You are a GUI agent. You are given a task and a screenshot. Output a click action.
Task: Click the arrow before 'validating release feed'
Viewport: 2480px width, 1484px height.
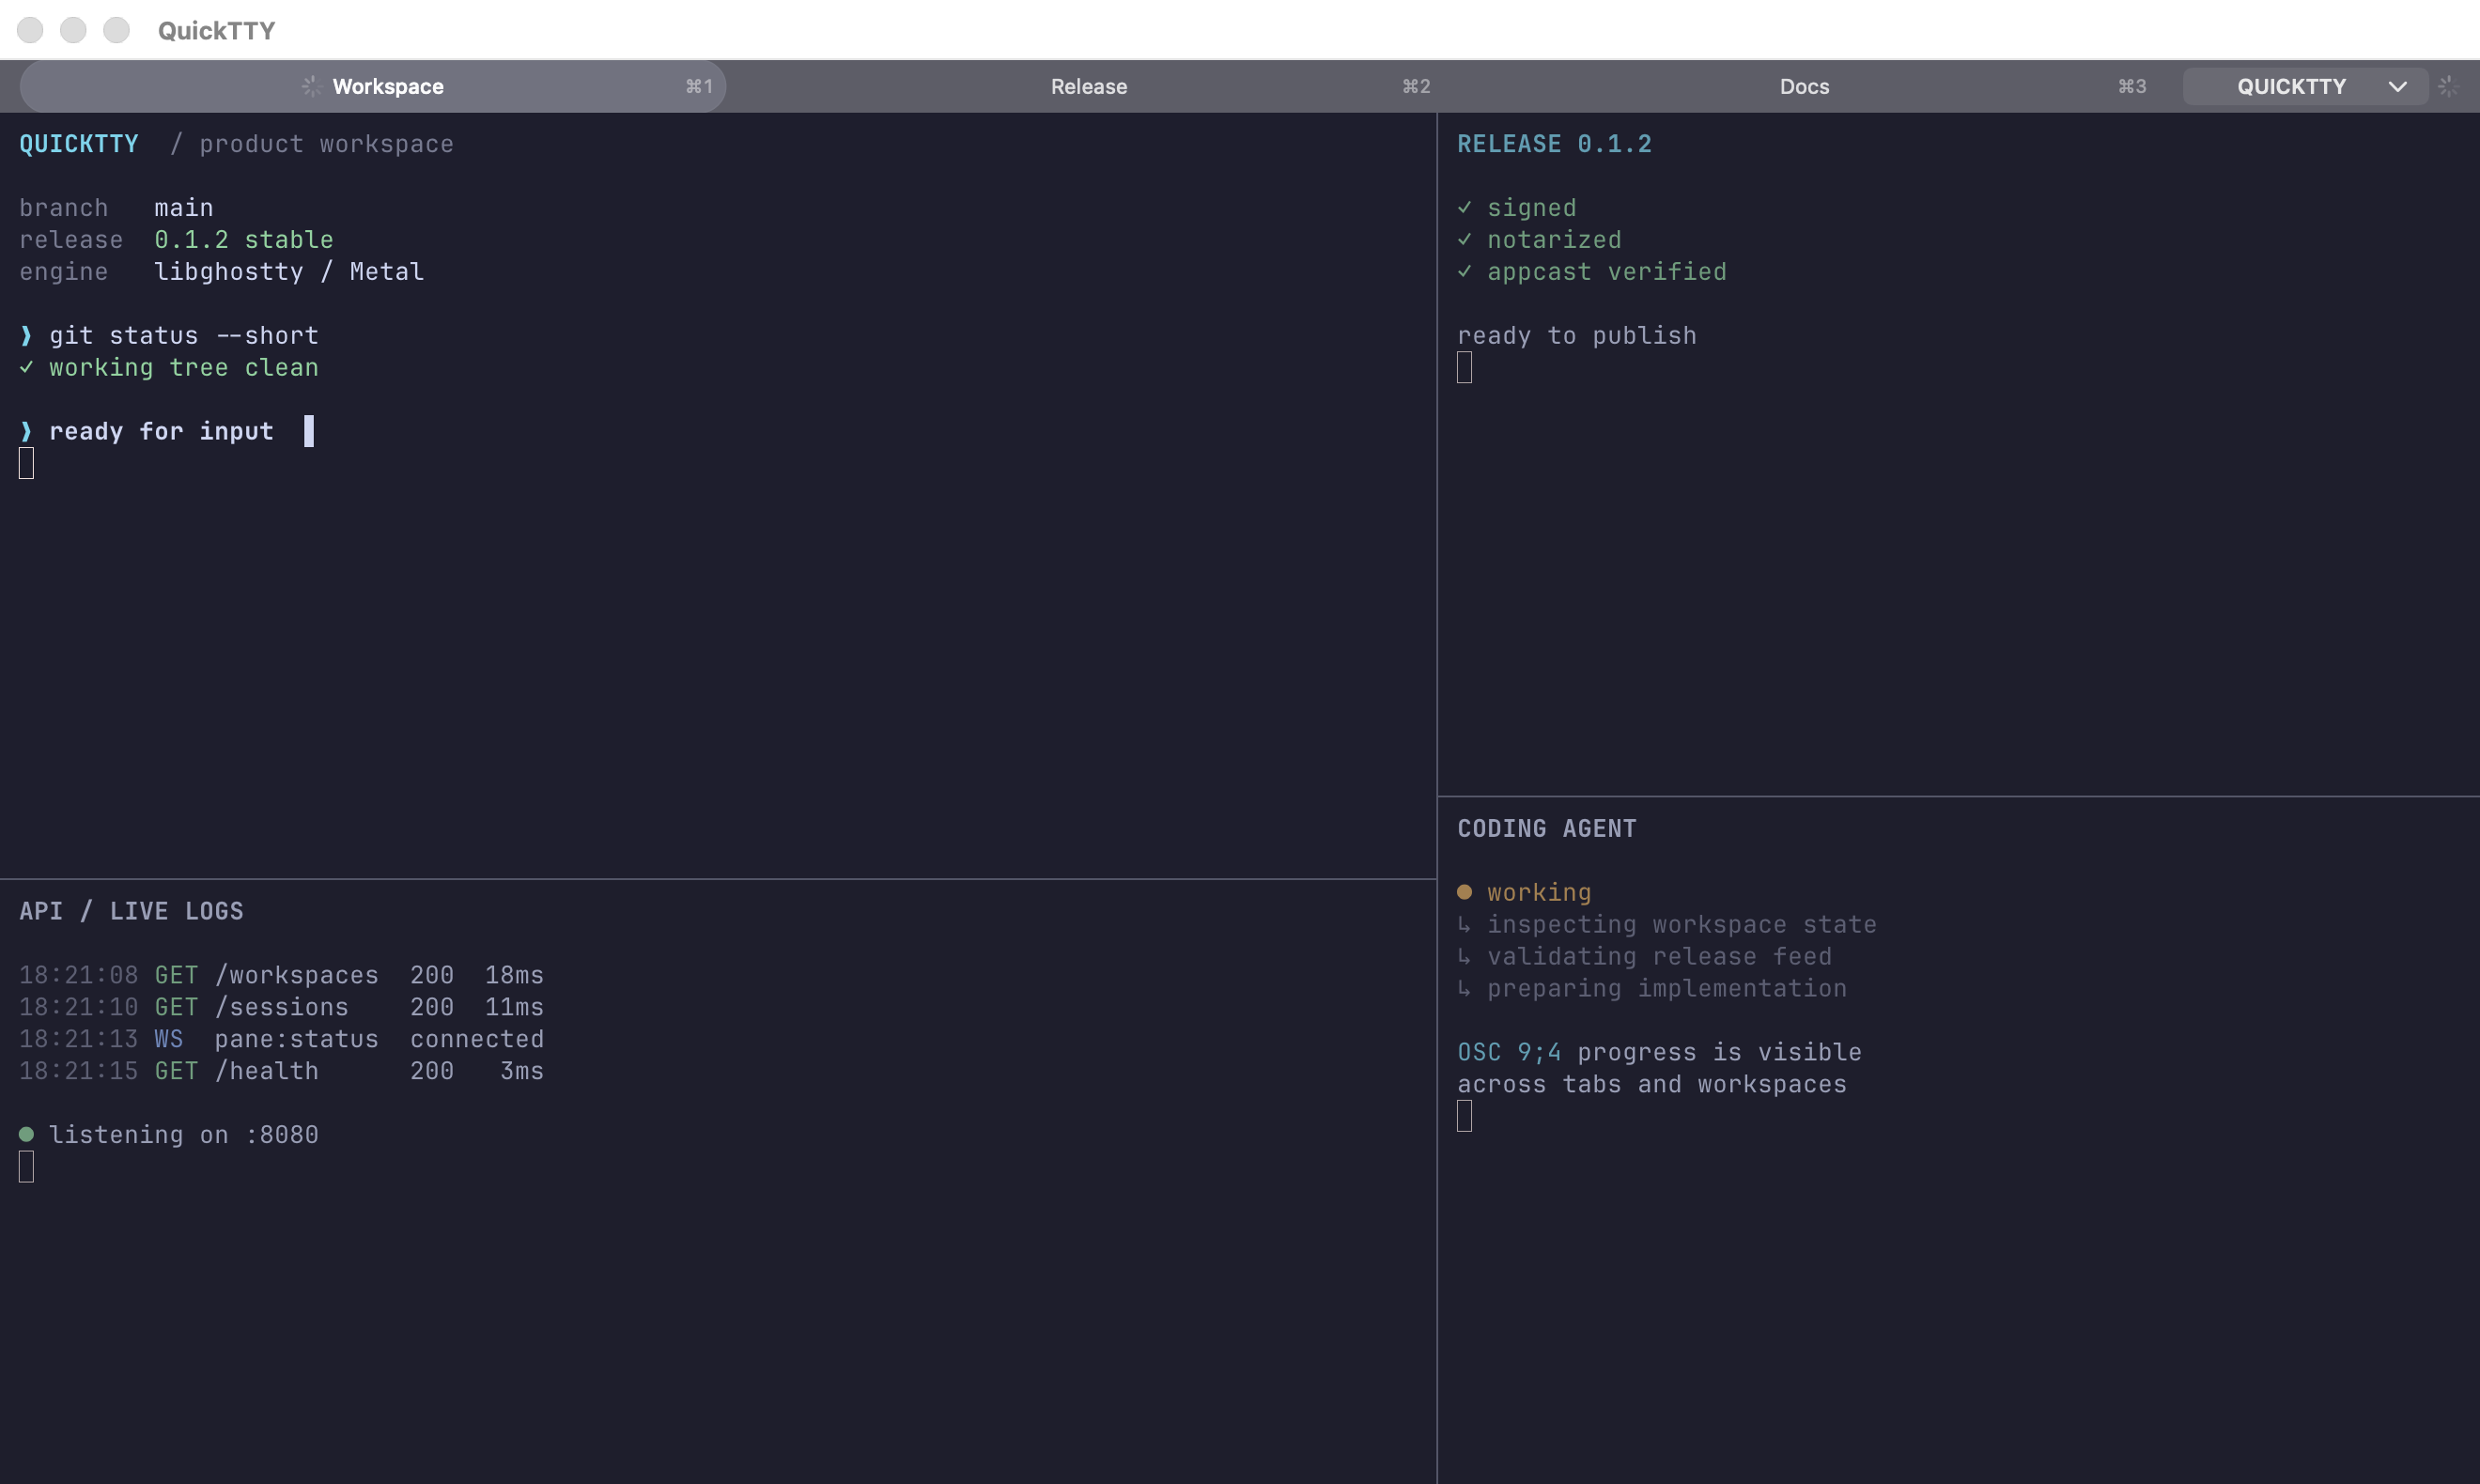pyautogui.click(x=1464, y=956)
